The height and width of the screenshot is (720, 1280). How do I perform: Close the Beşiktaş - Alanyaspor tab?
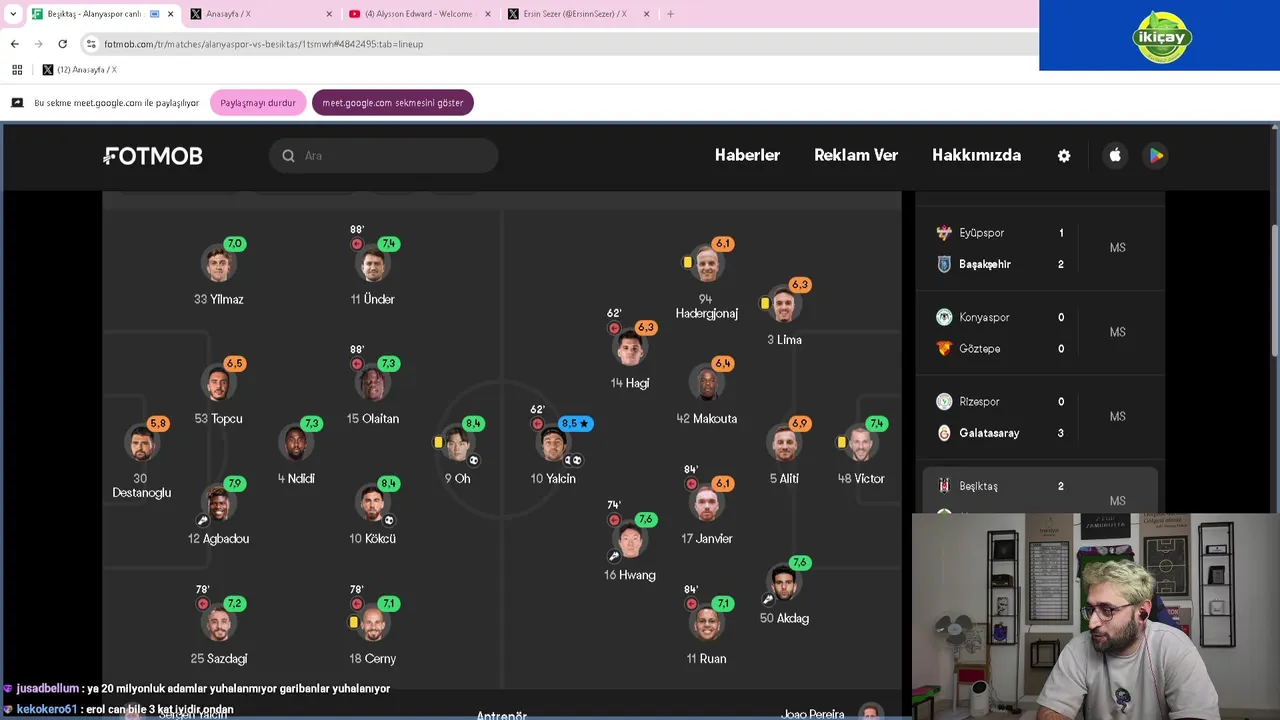tap(170, 14)
